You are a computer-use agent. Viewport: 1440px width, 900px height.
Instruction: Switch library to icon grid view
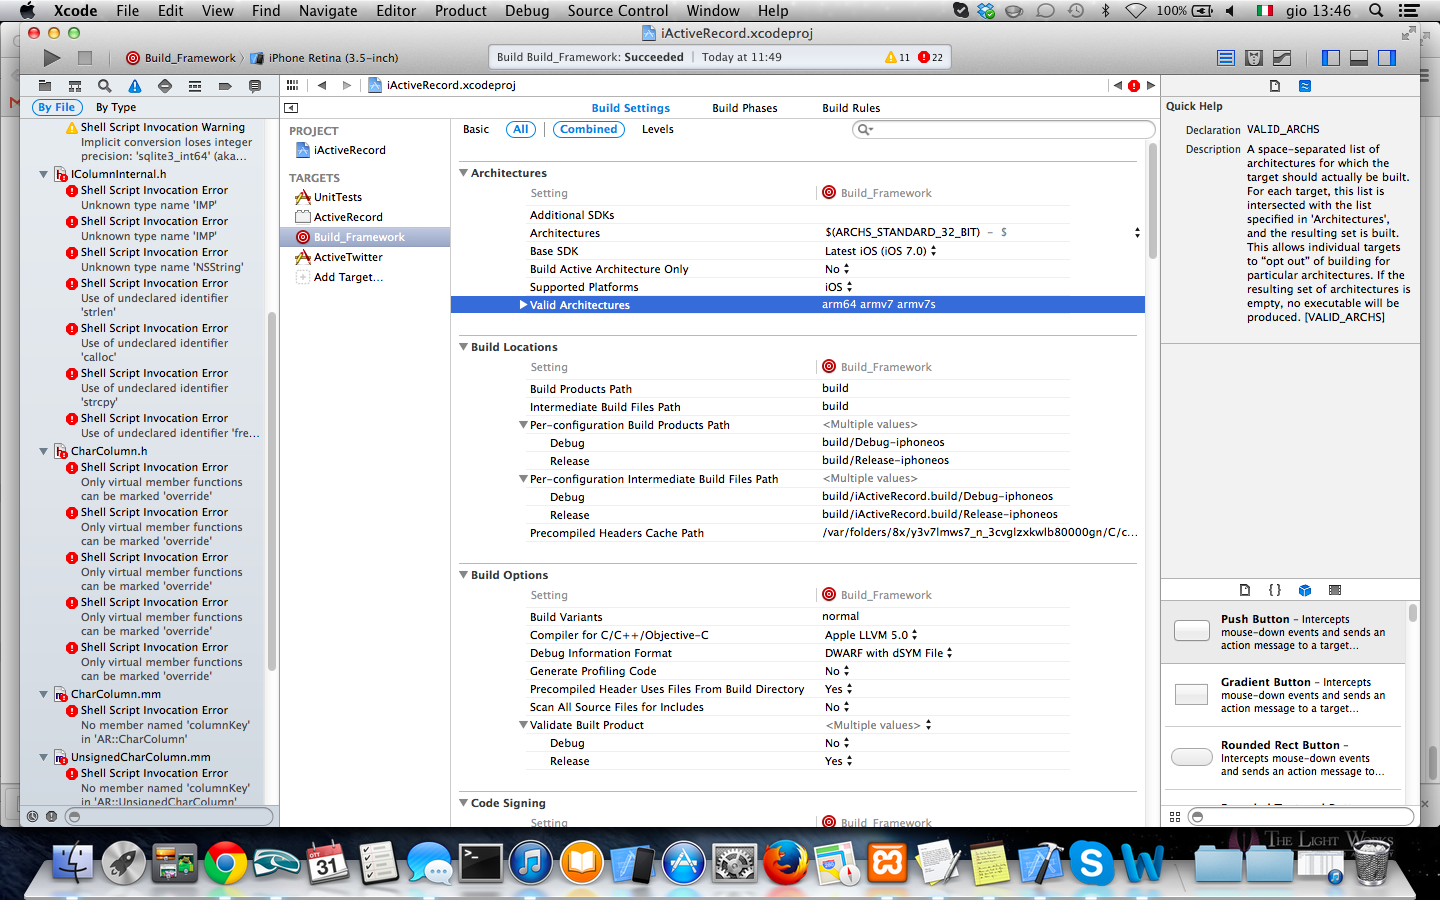[x=1175, y=817]
